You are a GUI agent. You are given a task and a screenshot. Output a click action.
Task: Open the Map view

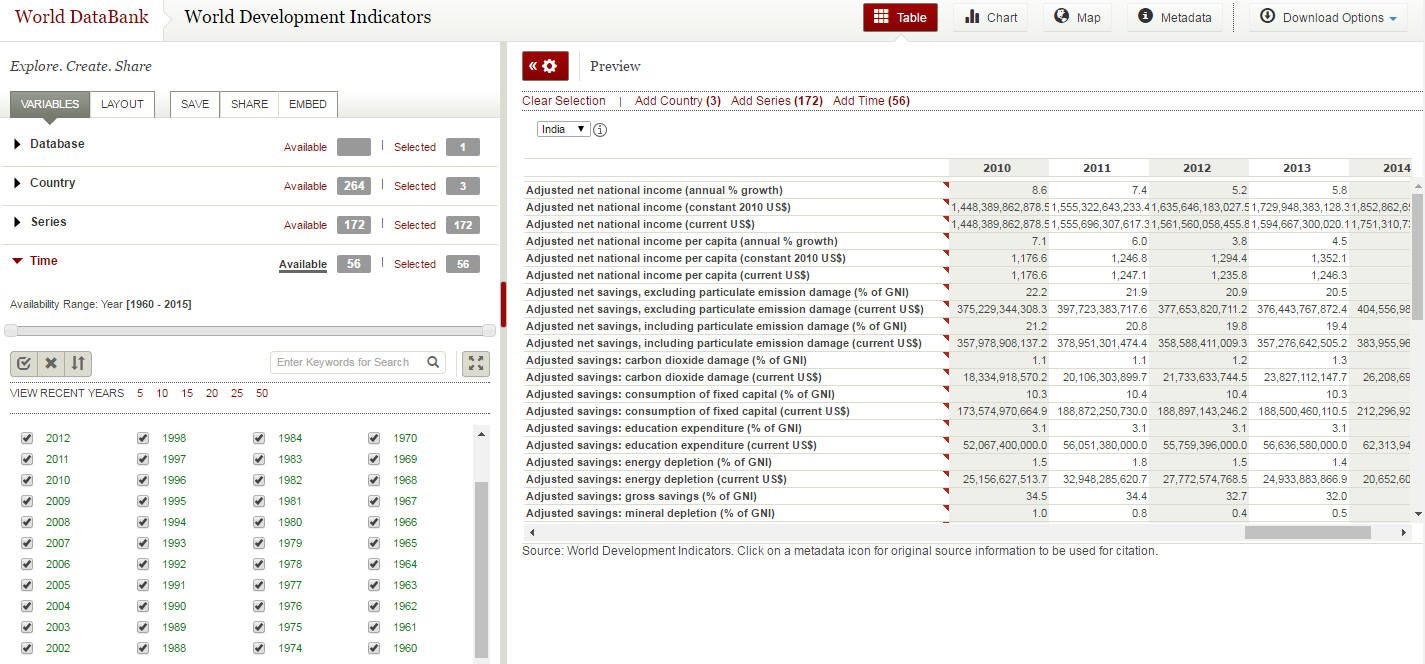[1077, 17]
